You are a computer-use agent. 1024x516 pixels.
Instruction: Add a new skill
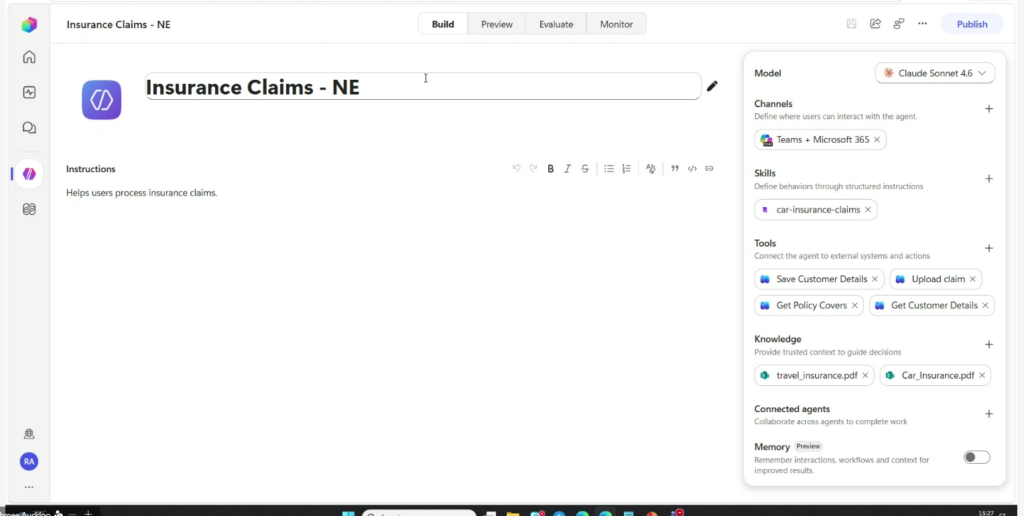(989, 179)
